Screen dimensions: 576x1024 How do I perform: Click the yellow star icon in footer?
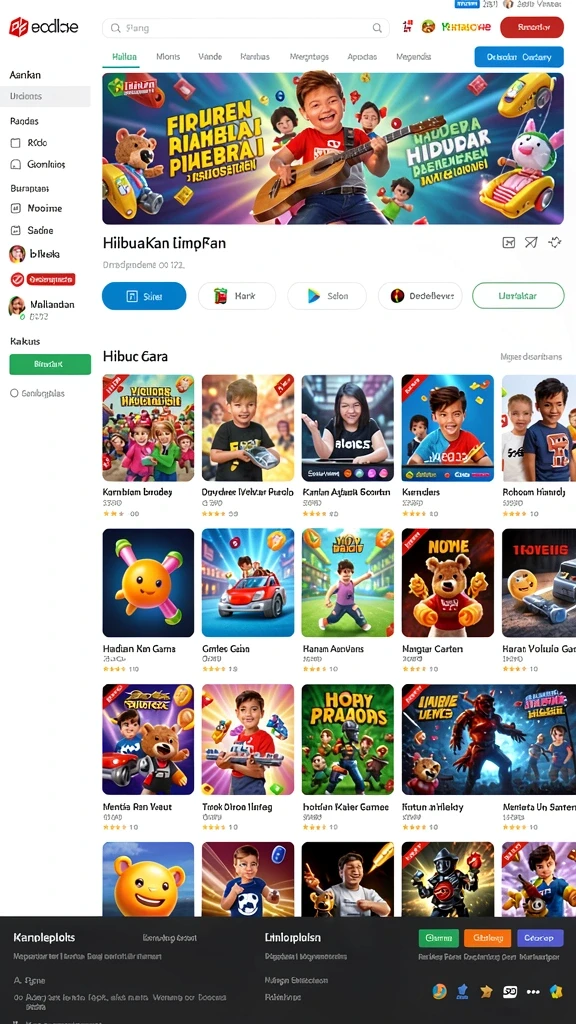point(486,991)
